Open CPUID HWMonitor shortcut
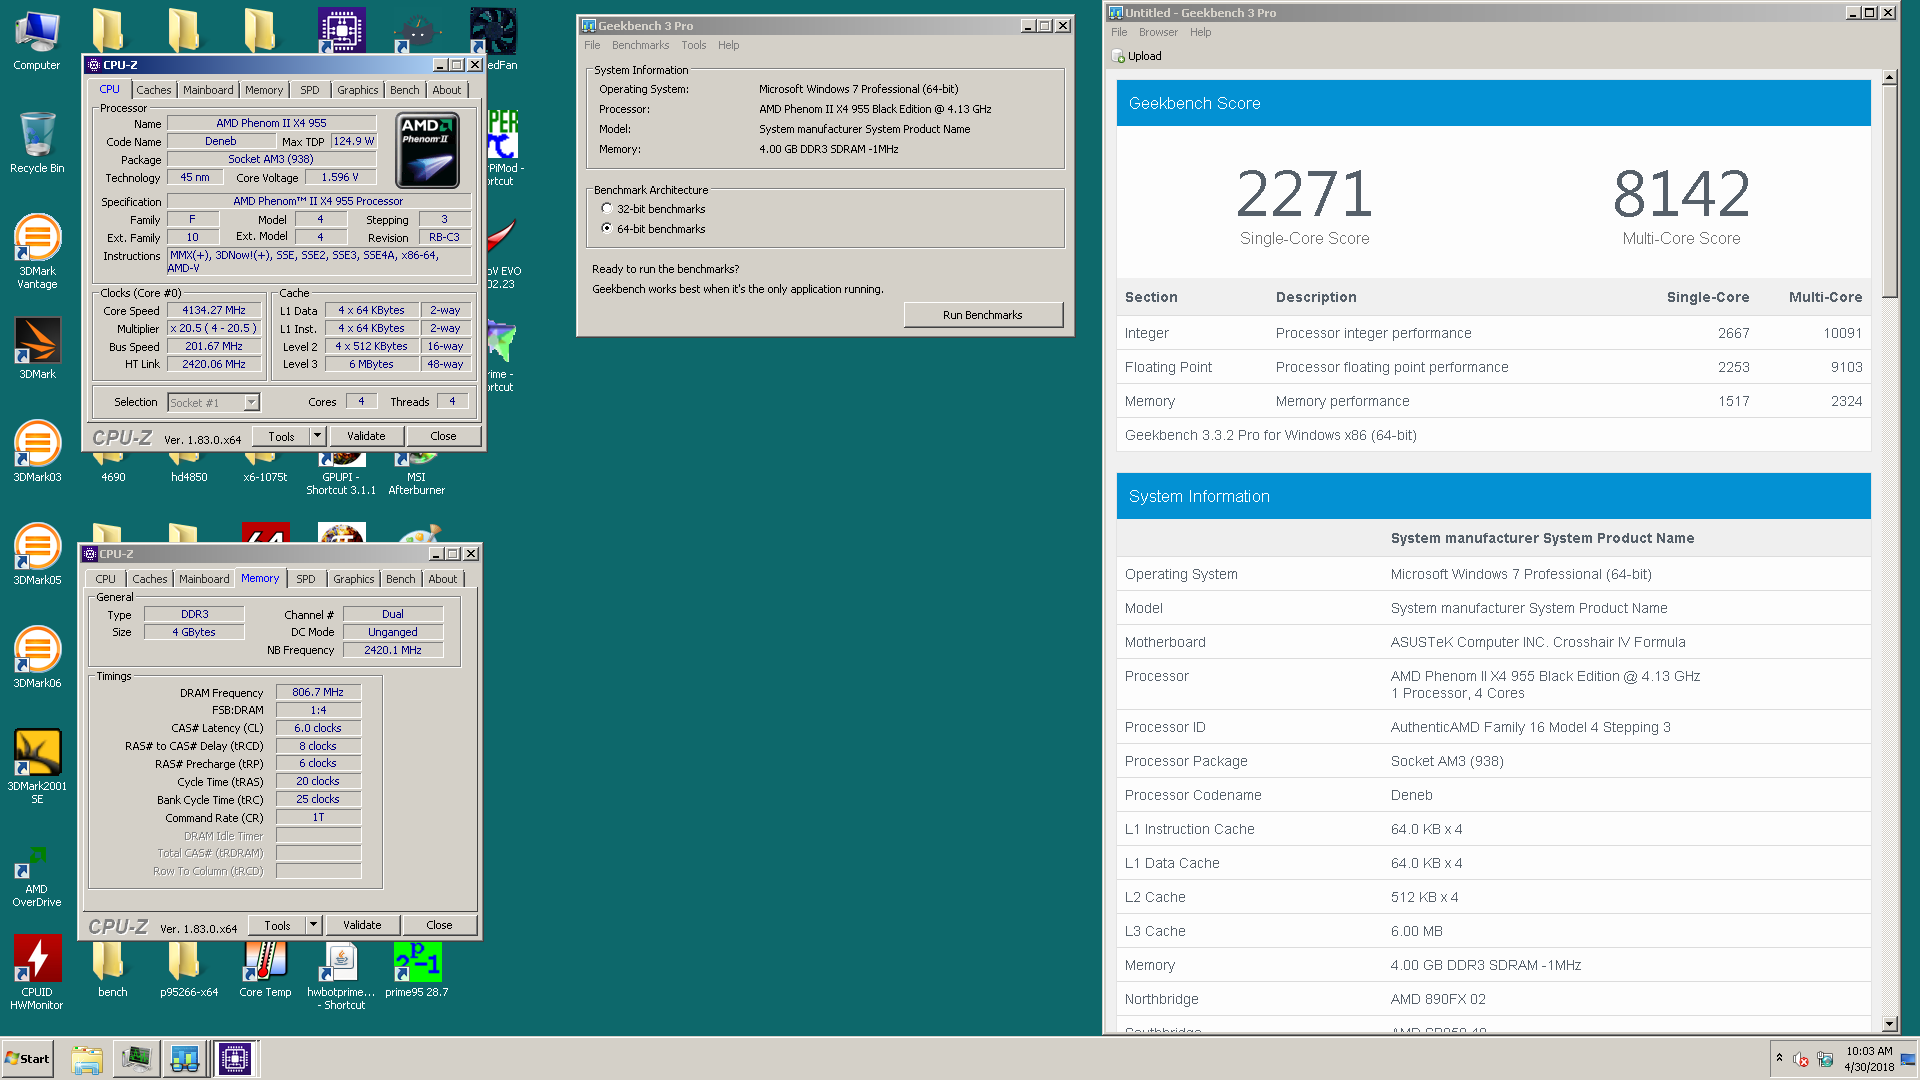This screenshot has height=1080, width=1920. coord(37,972)
